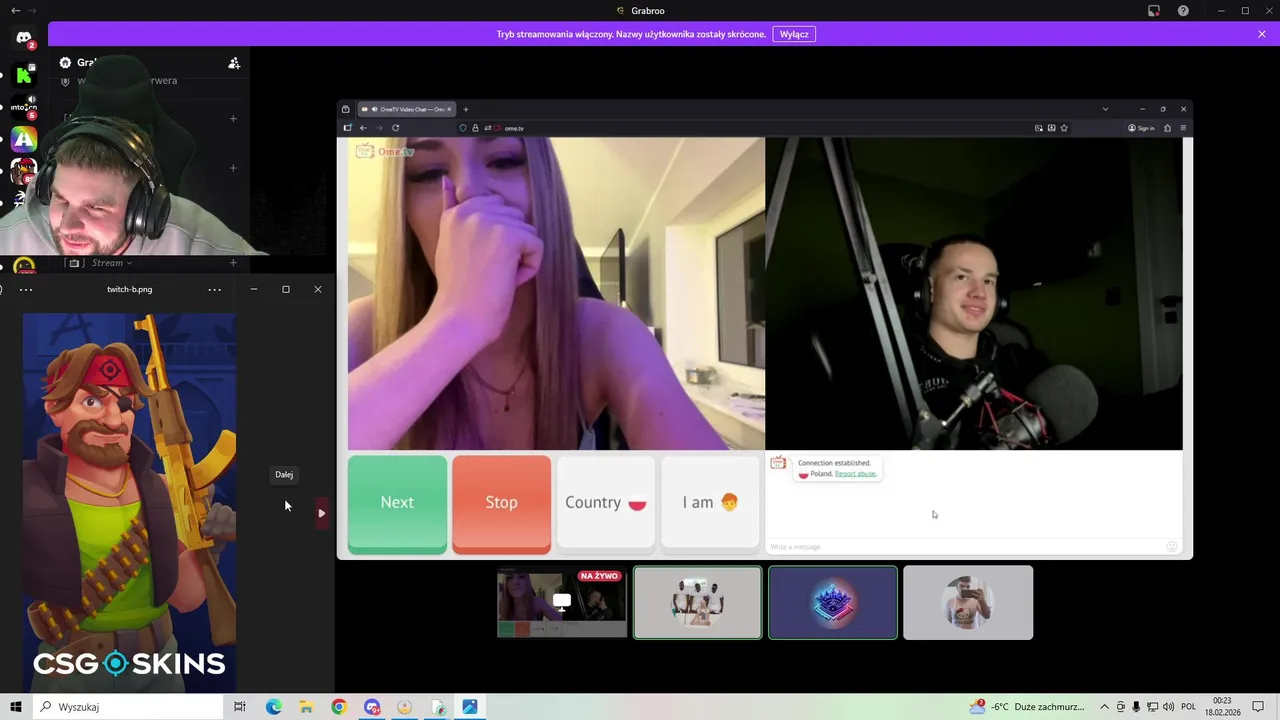Go back in the browser
This screenshot has height=720, width=1280.
(x=363, y=128)
